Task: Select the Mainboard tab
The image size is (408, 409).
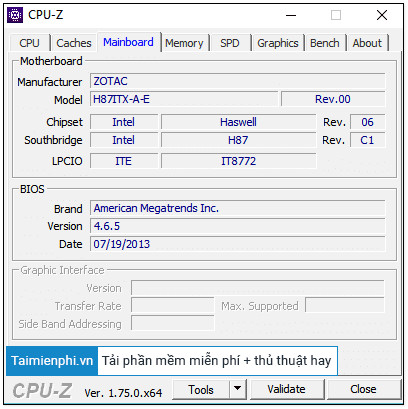Action: click(128, 42)
